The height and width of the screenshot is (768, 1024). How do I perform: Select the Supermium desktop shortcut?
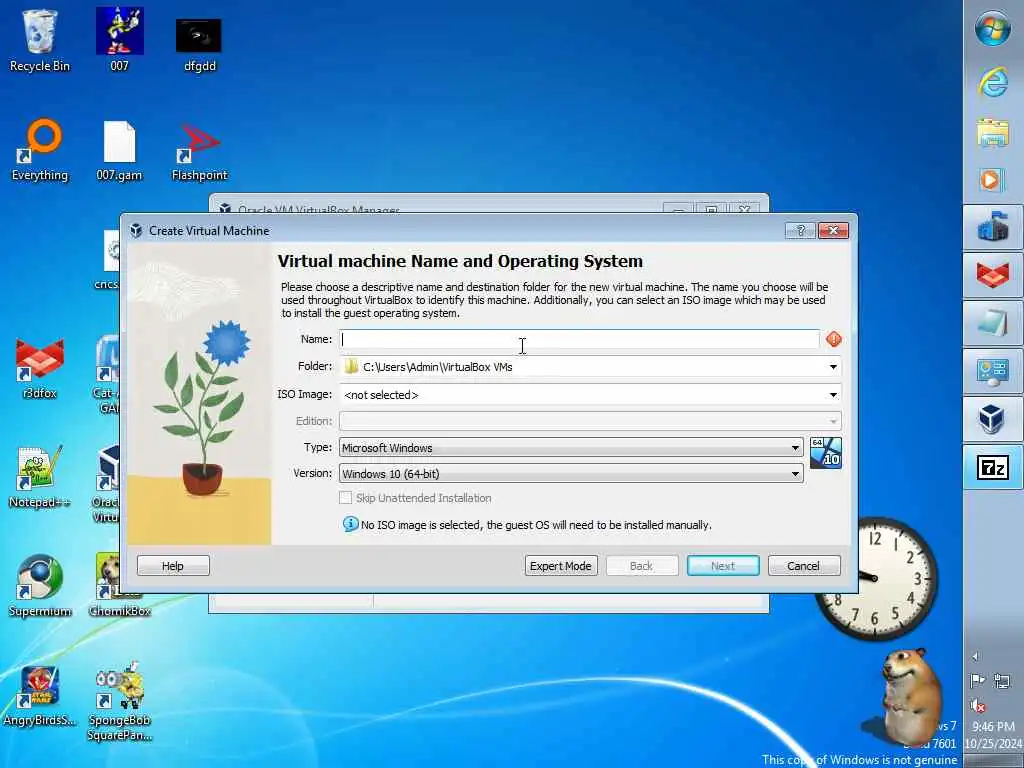click(x=40, y=586)
